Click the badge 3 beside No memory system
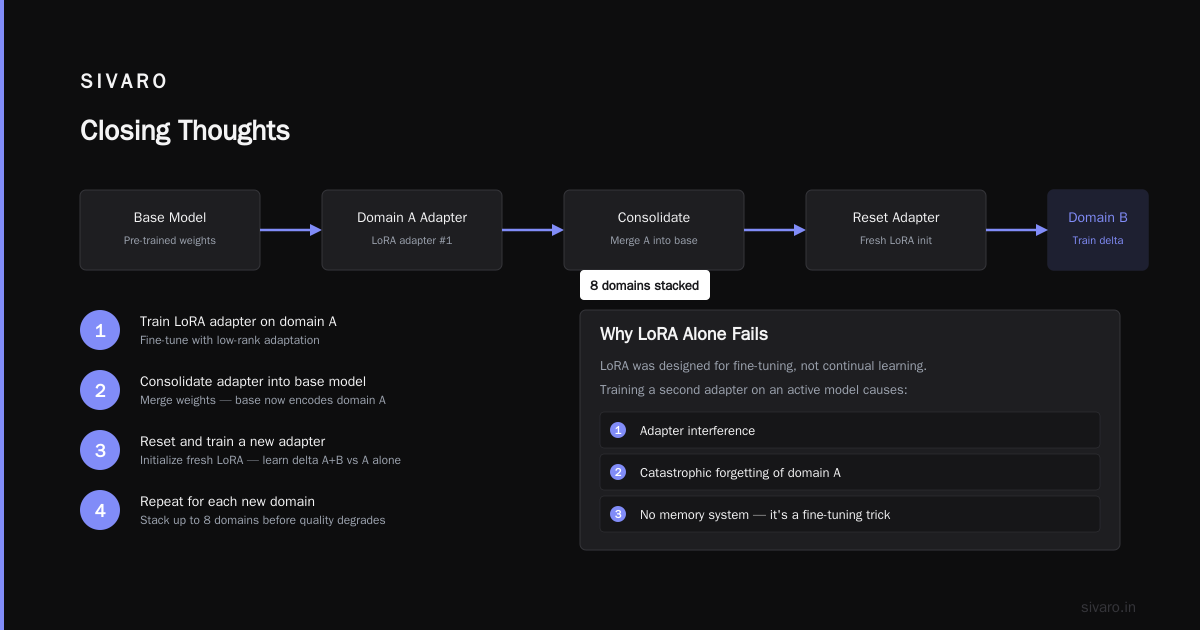Viewport: 1200px width, 630px height. (618, 514)
